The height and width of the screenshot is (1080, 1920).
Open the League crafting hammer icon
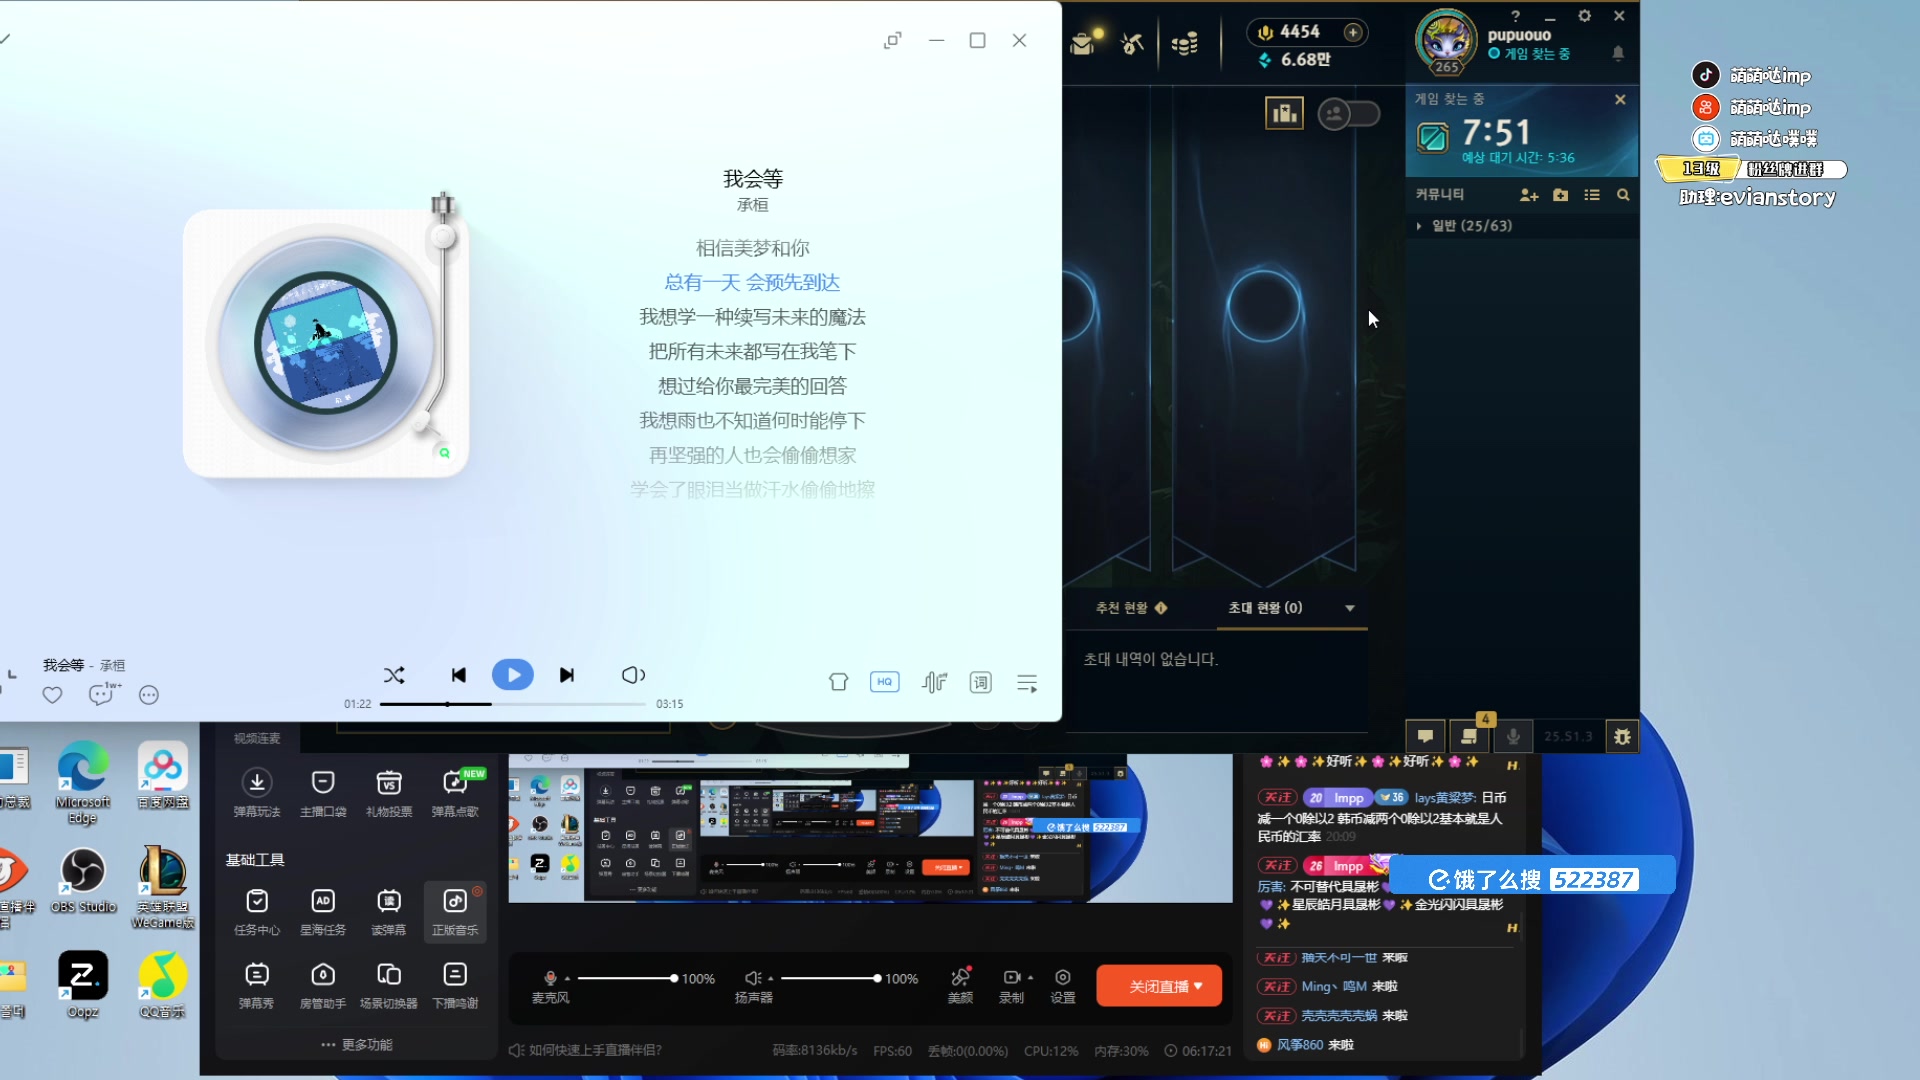1132,44
